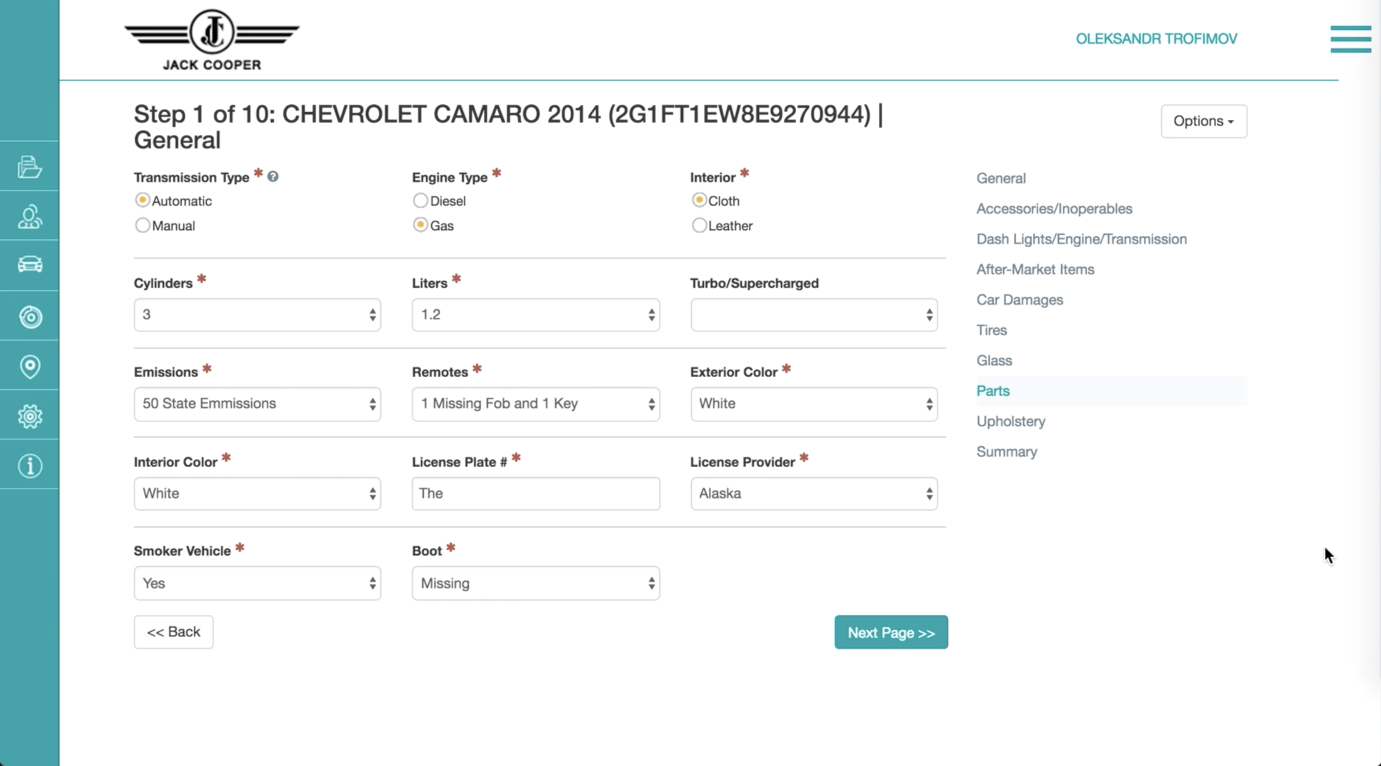Select Leather for the Interior
This screenshot has height=766, width=1381.
coord(699,225)
